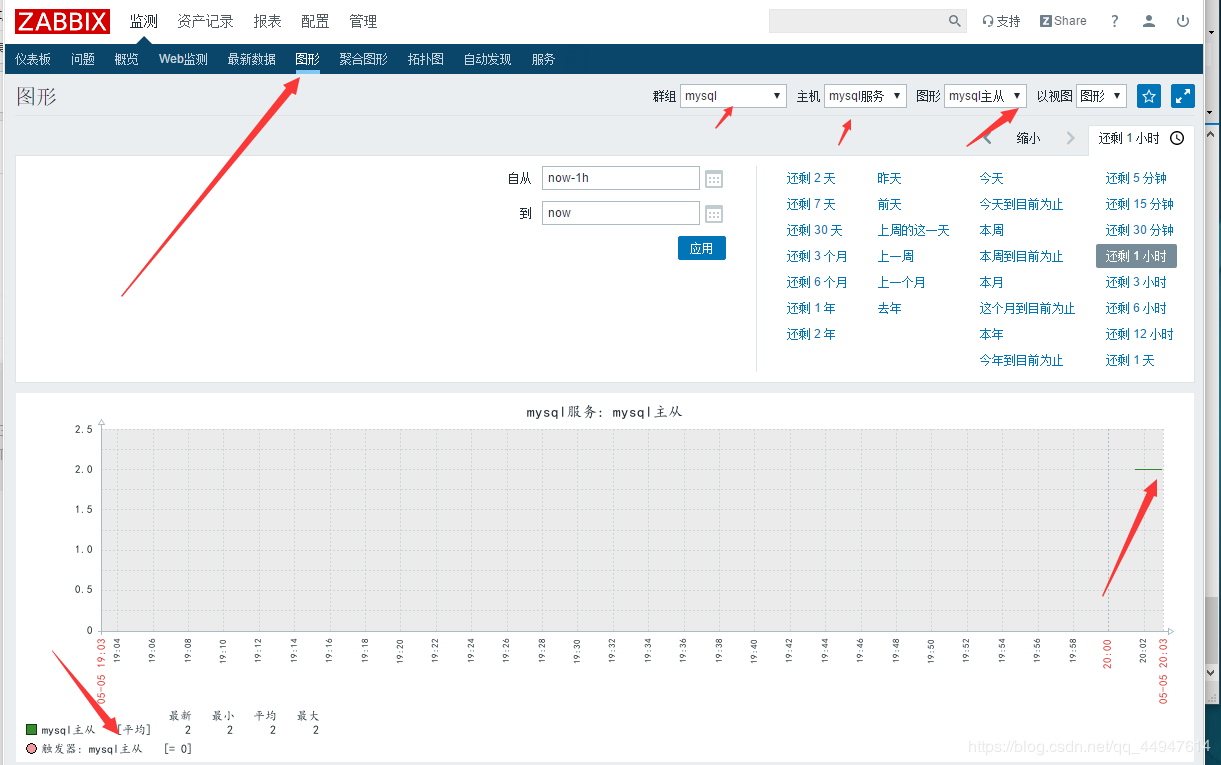Select 本周 time range
Image resolution: width=1221 pixels, height=765 pixels.
991,230
